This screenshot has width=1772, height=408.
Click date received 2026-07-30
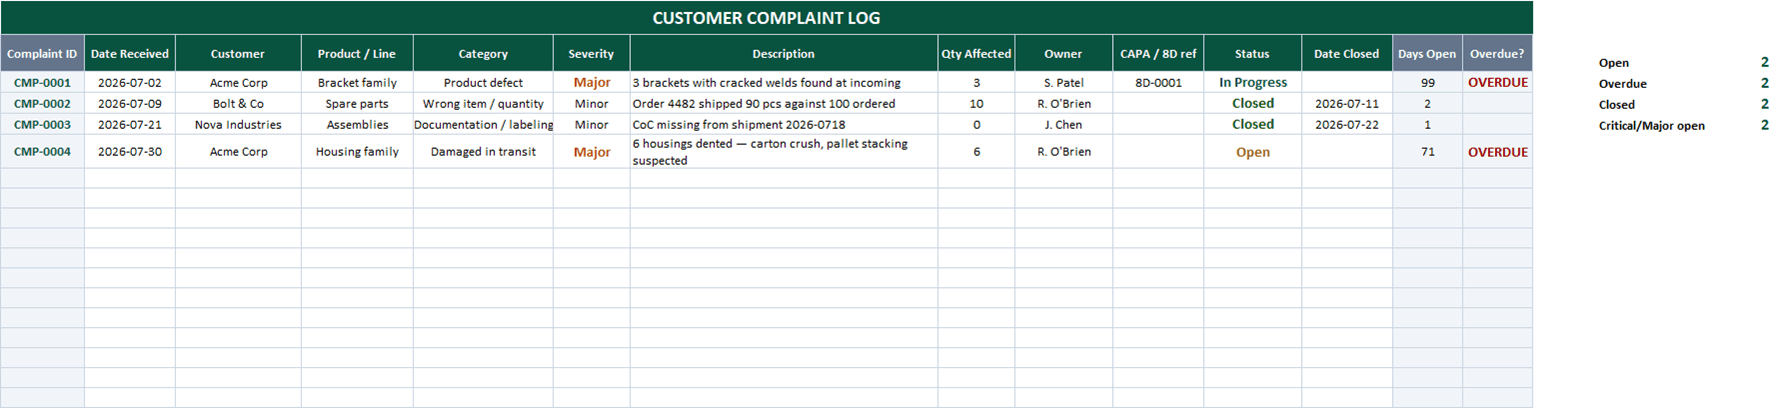(130, 152)
